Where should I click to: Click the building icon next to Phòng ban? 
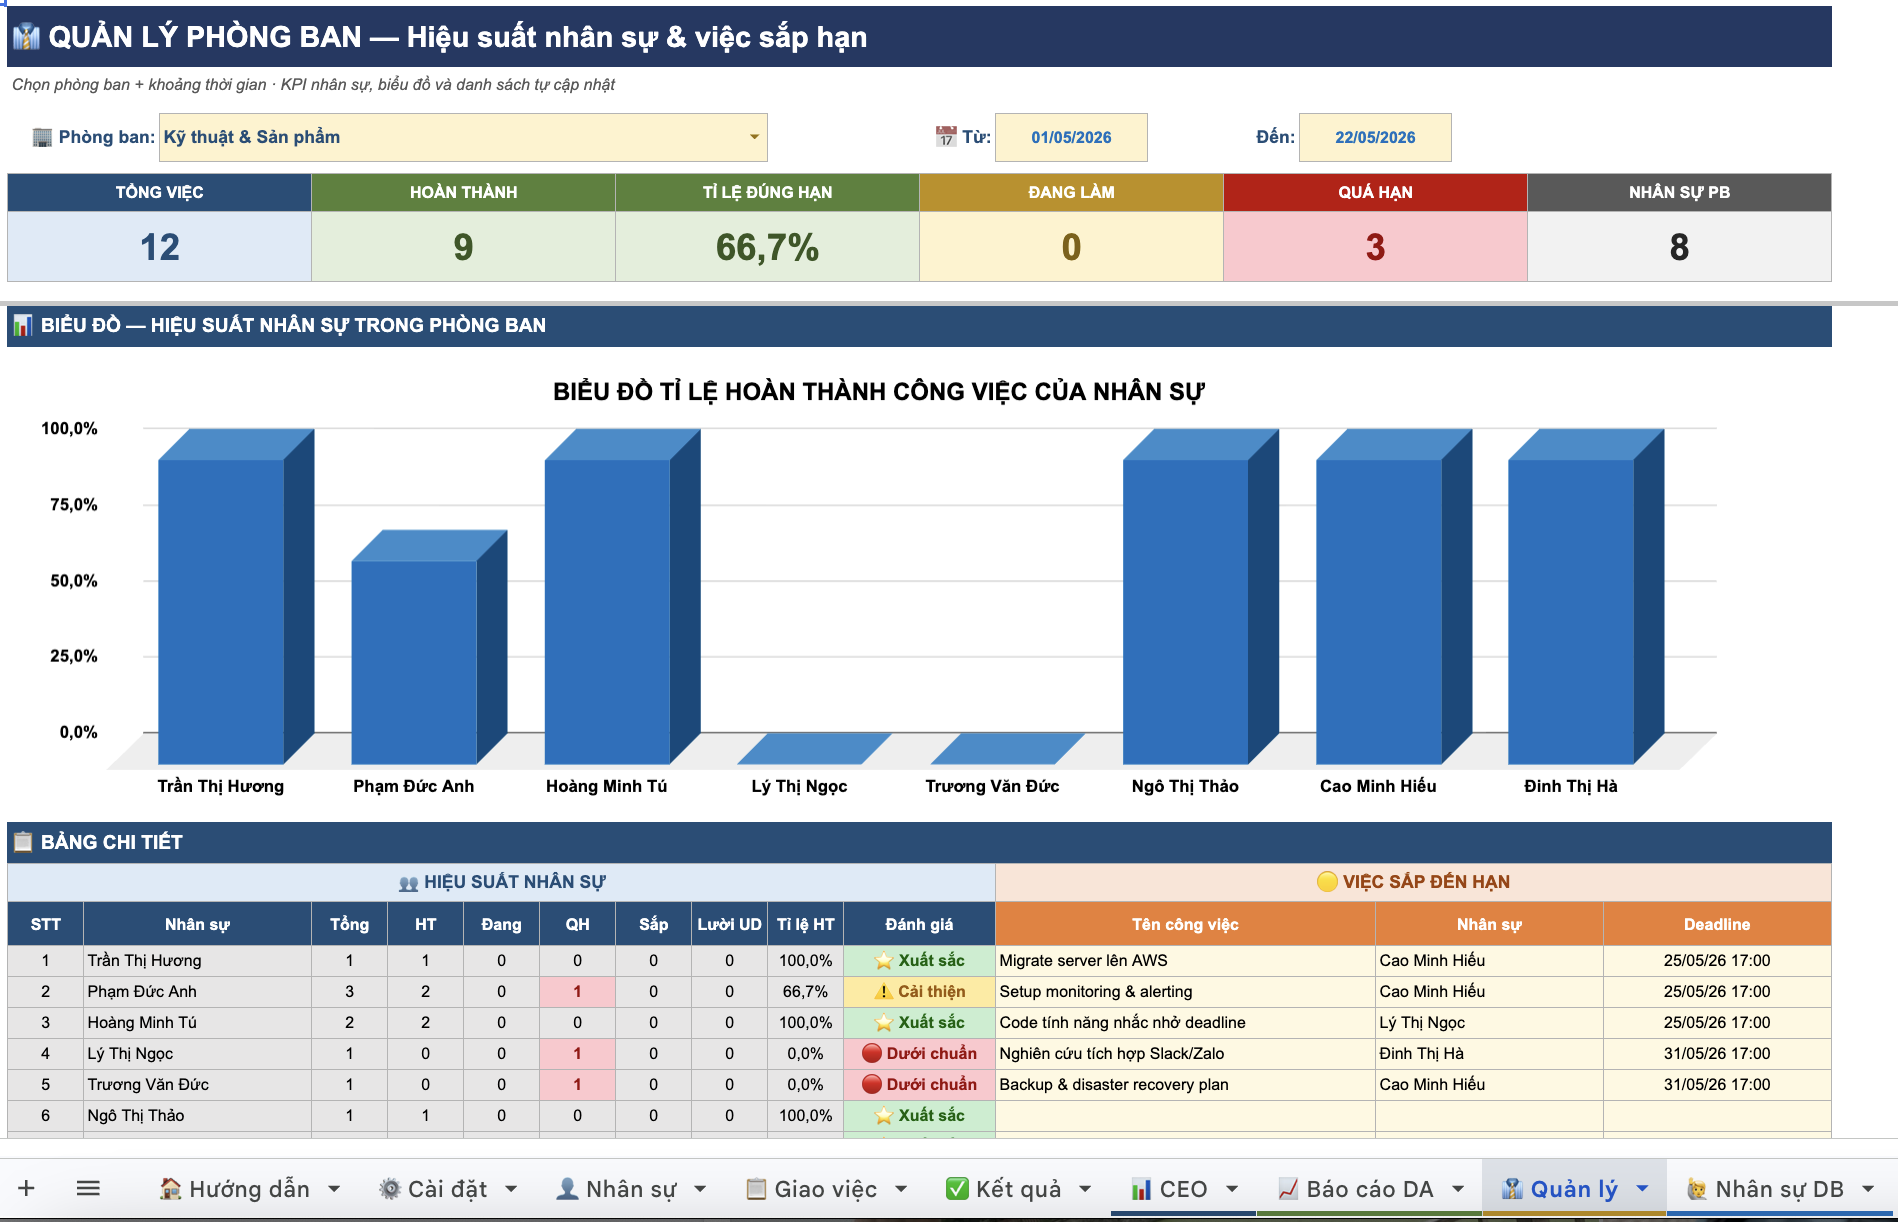click(x=42, y=137)
